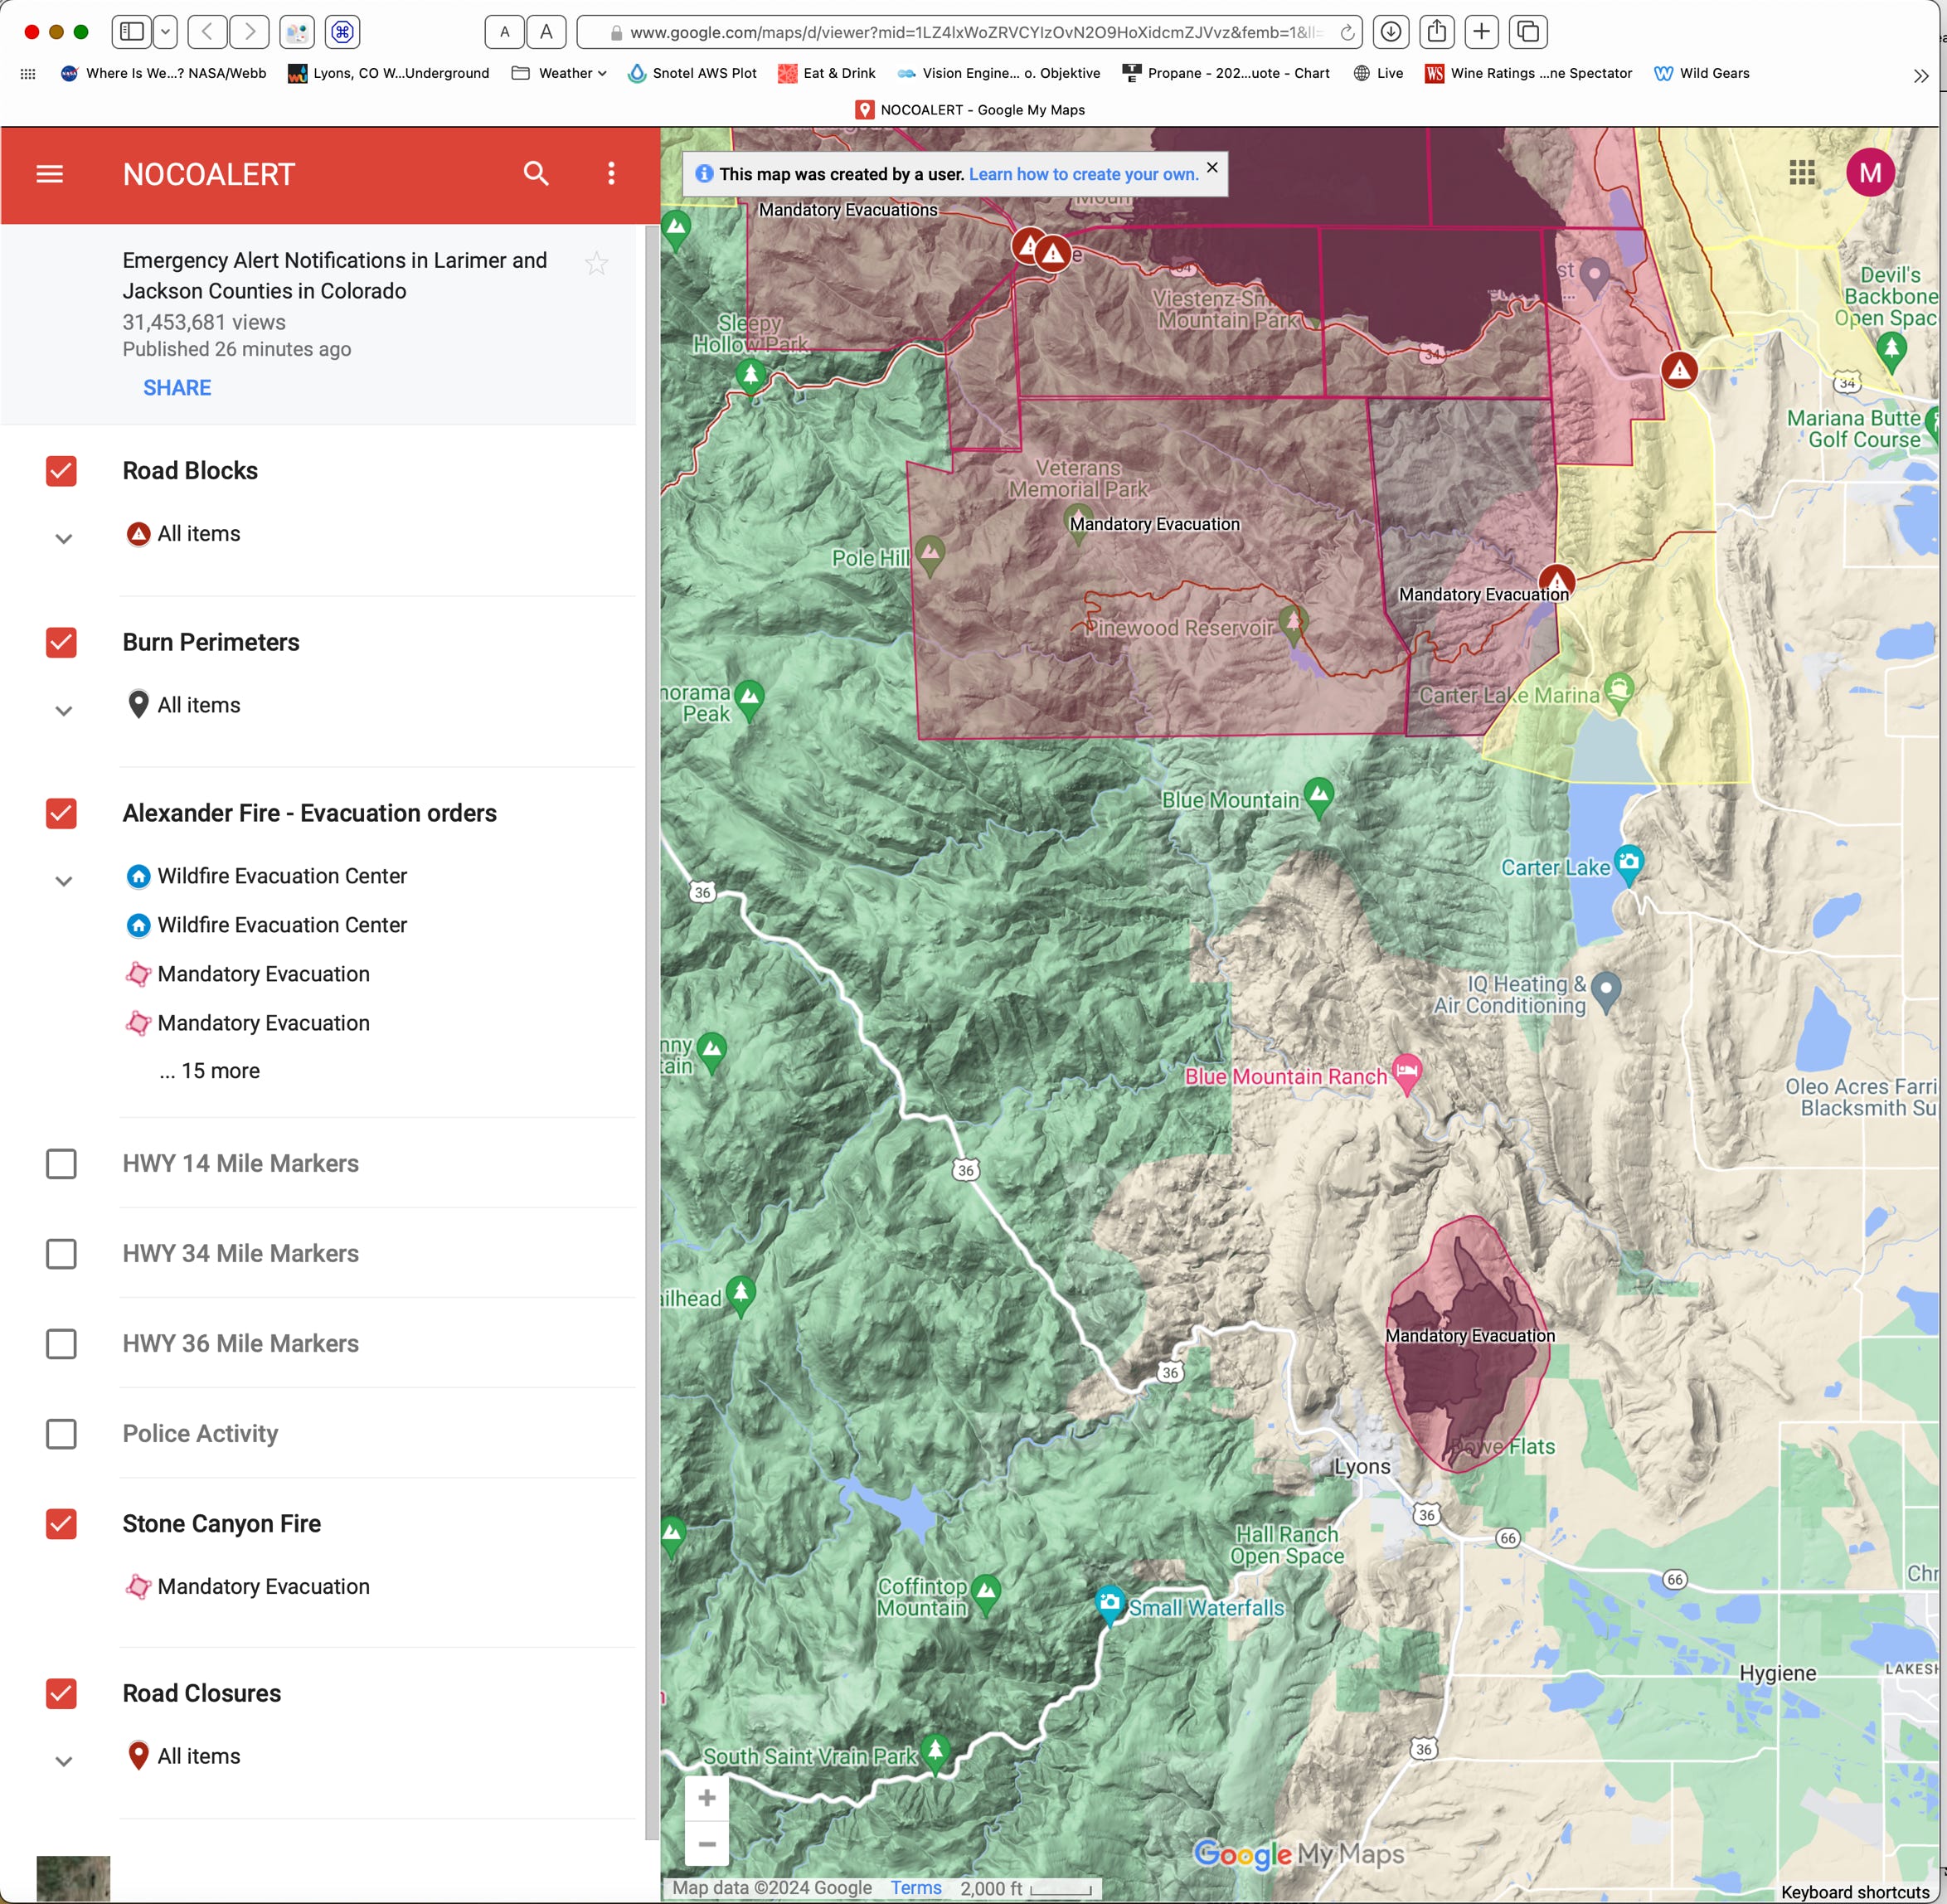The height and width of the screenshot is (1904, 1947).
Task: Select the first Wildfire Evacuation Center item
Action: pos(266,876)
